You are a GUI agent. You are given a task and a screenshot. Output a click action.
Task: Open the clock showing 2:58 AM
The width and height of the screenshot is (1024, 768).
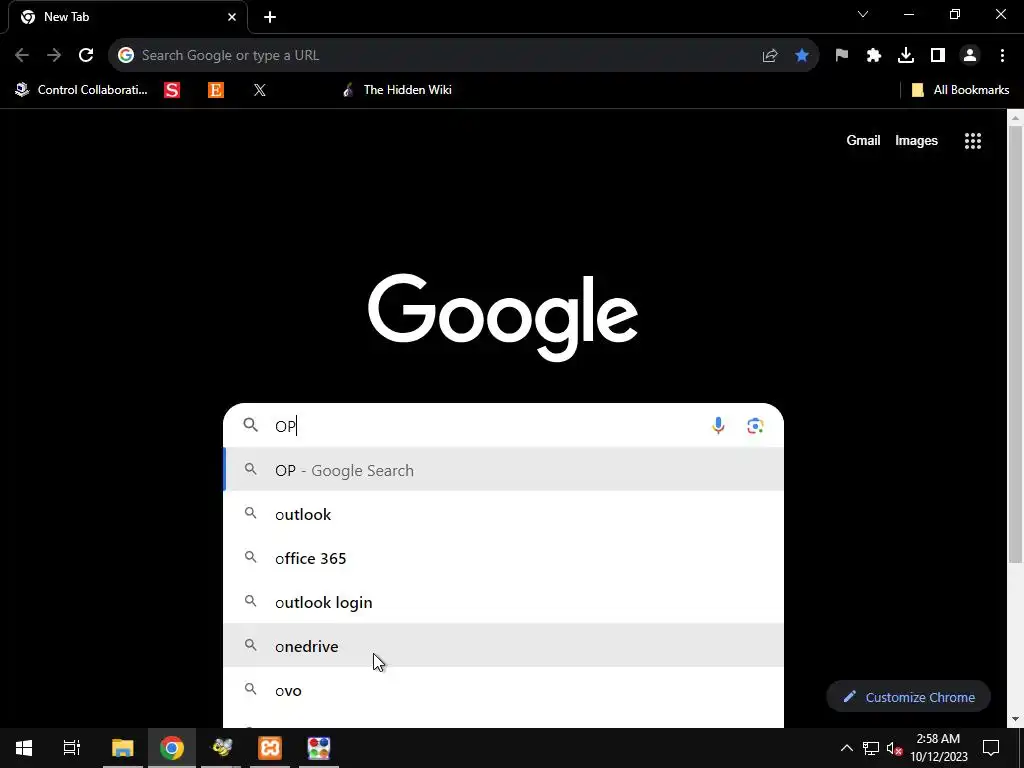pos(938,748)
